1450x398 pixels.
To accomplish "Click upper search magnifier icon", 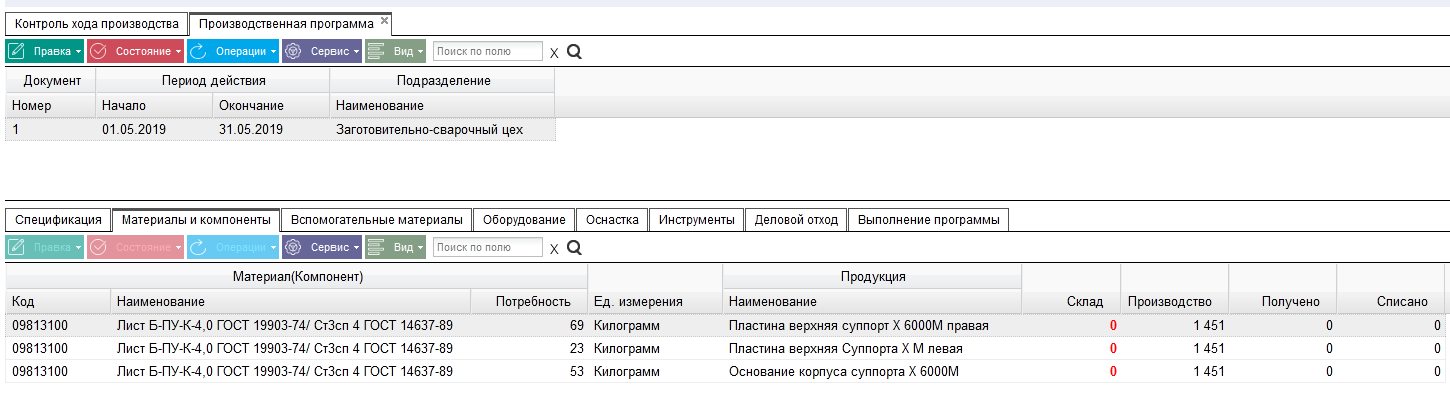I will [574, 51].
